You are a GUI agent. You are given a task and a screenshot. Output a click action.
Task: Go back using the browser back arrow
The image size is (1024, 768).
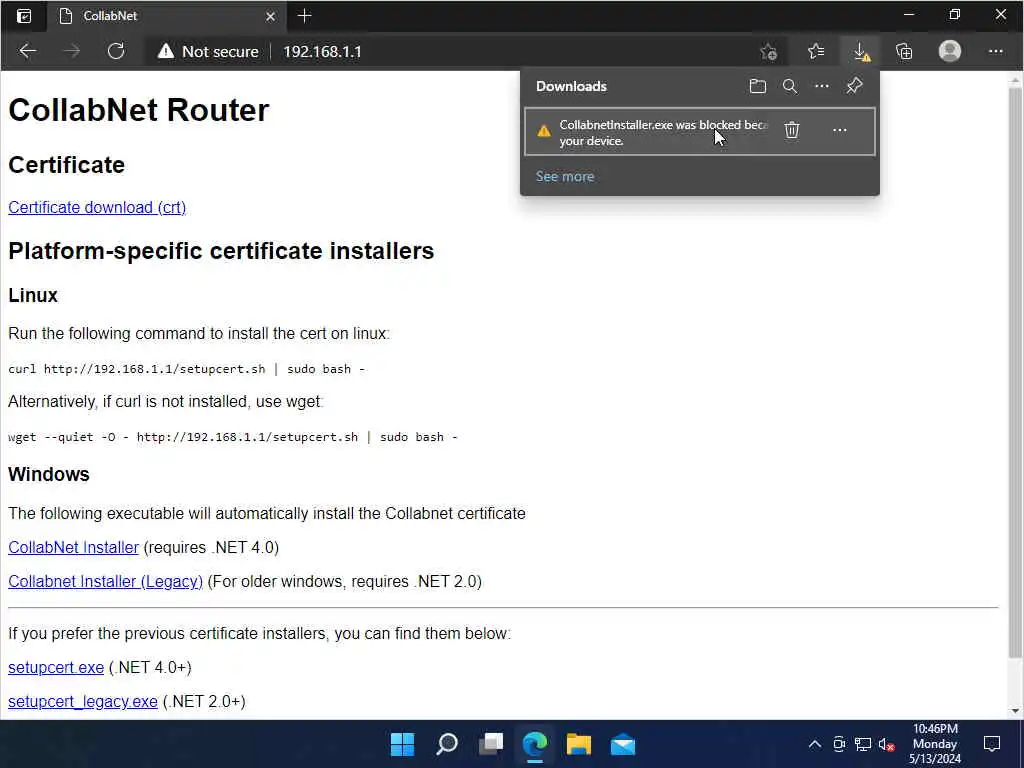(27, 51)
